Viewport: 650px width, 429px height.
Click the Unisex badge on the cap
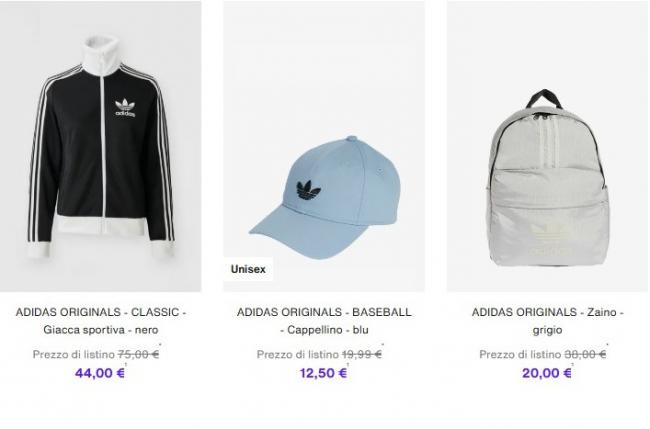coord(248,269)
